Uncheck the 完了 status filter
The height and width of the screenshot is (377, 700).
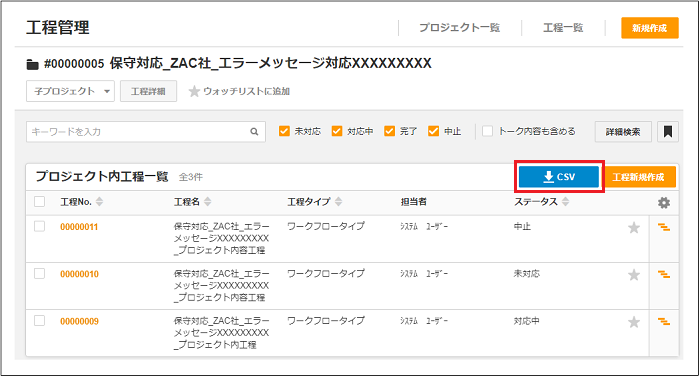pos(390,131)
